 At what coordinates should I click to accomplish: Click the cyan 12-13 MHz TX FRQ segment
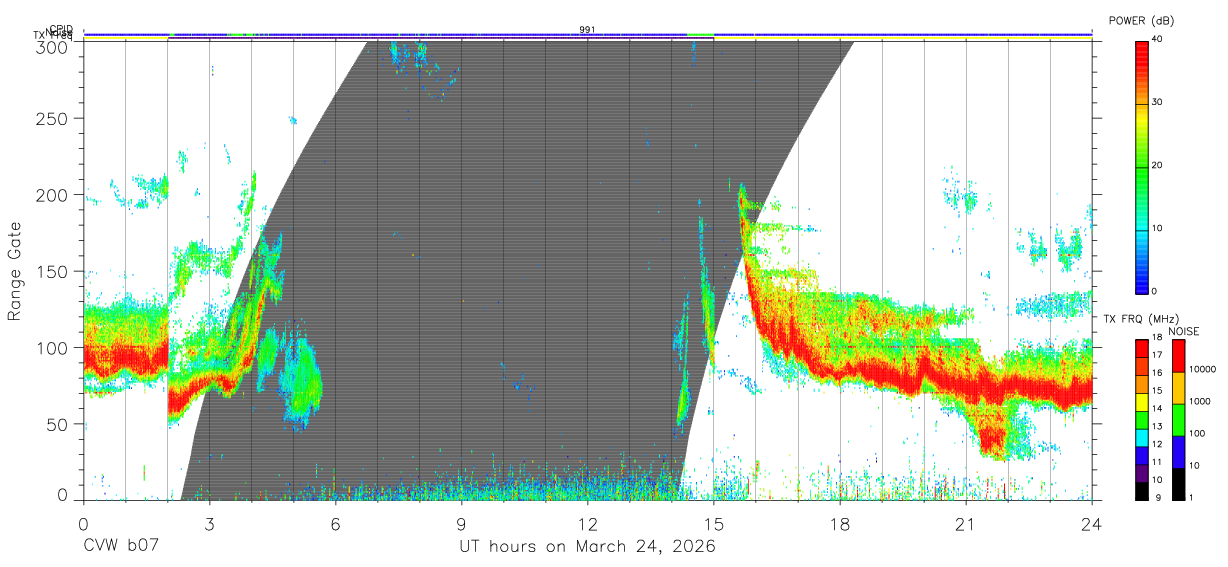click(x=1142, y=436)
